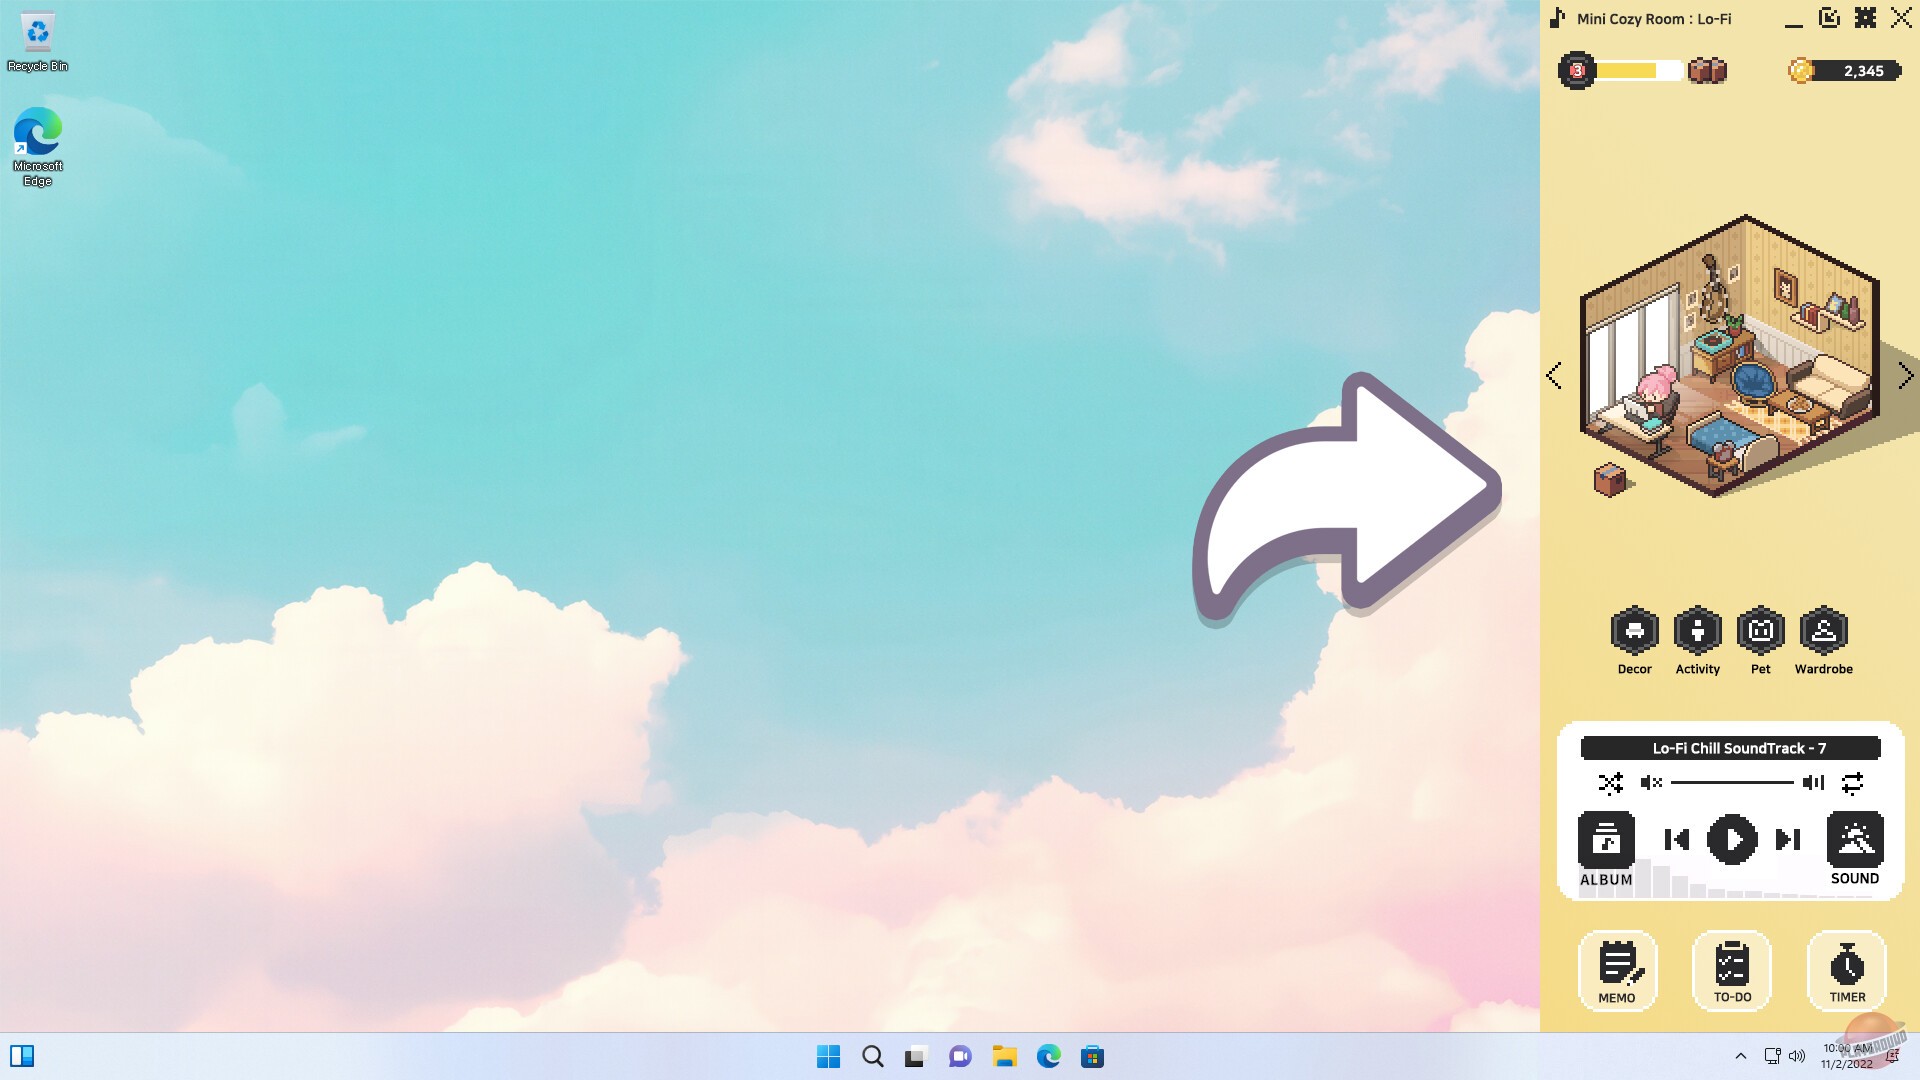Open the TO-DO checklist
The width and height of the screenshot is (1920, 1080).
coord(1732,970)
